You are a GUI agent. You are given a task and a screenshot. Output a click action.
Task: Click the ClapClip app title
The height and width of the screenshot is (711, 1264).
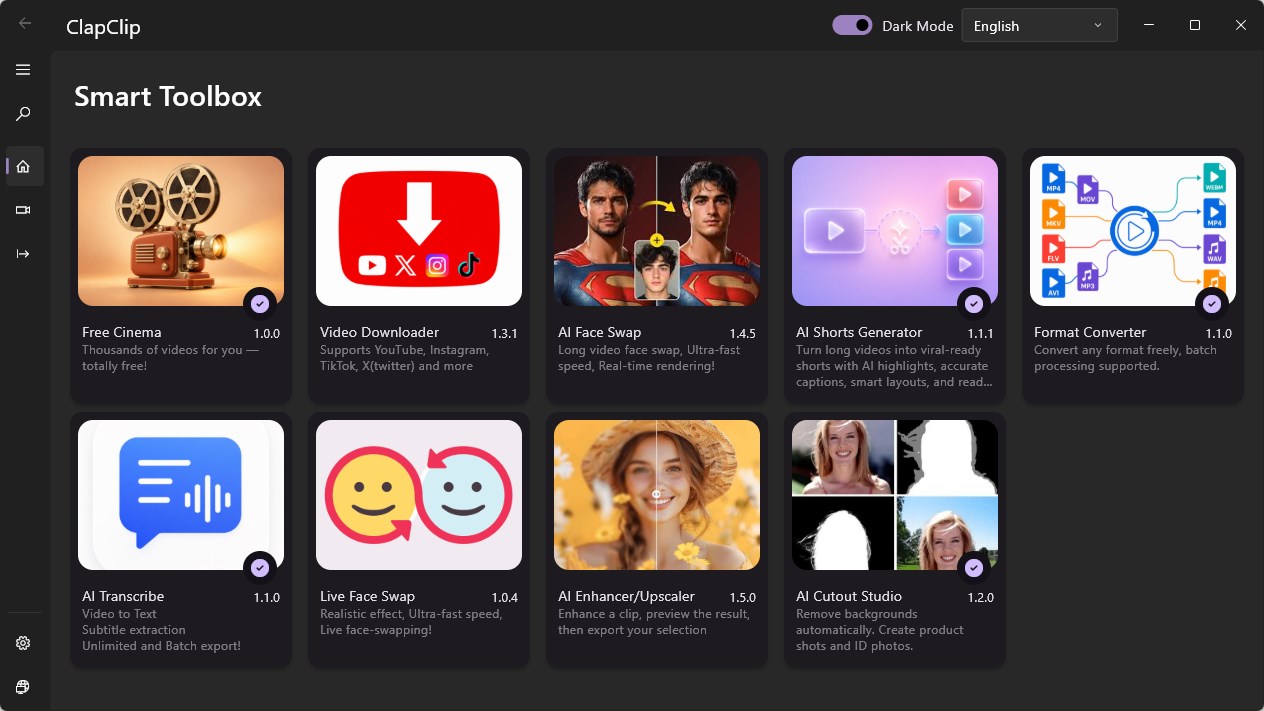coord(103,27)
